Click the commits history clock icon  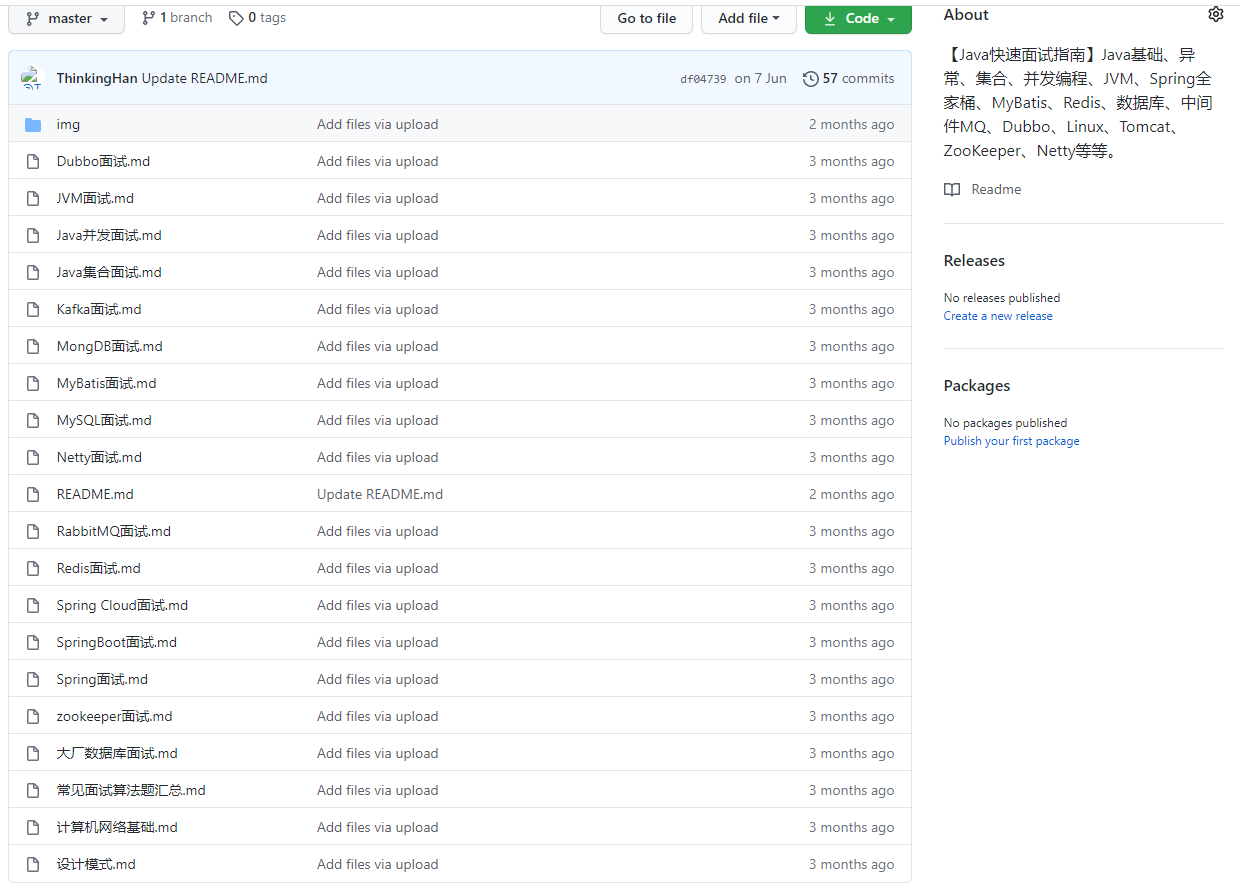click(x=811, y=78)
